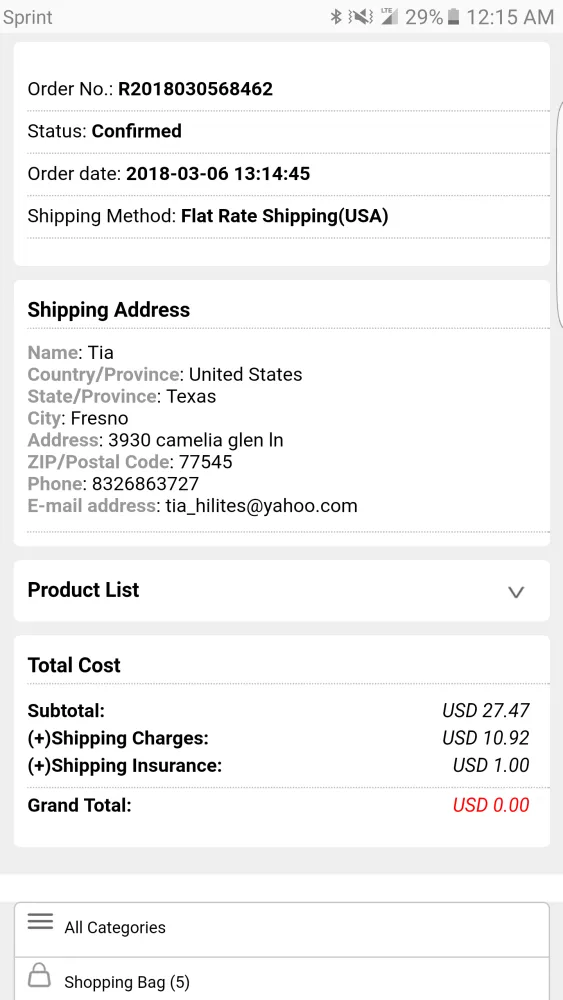Tap the Grand Total USD 0.00 amount

click(491, 805)
